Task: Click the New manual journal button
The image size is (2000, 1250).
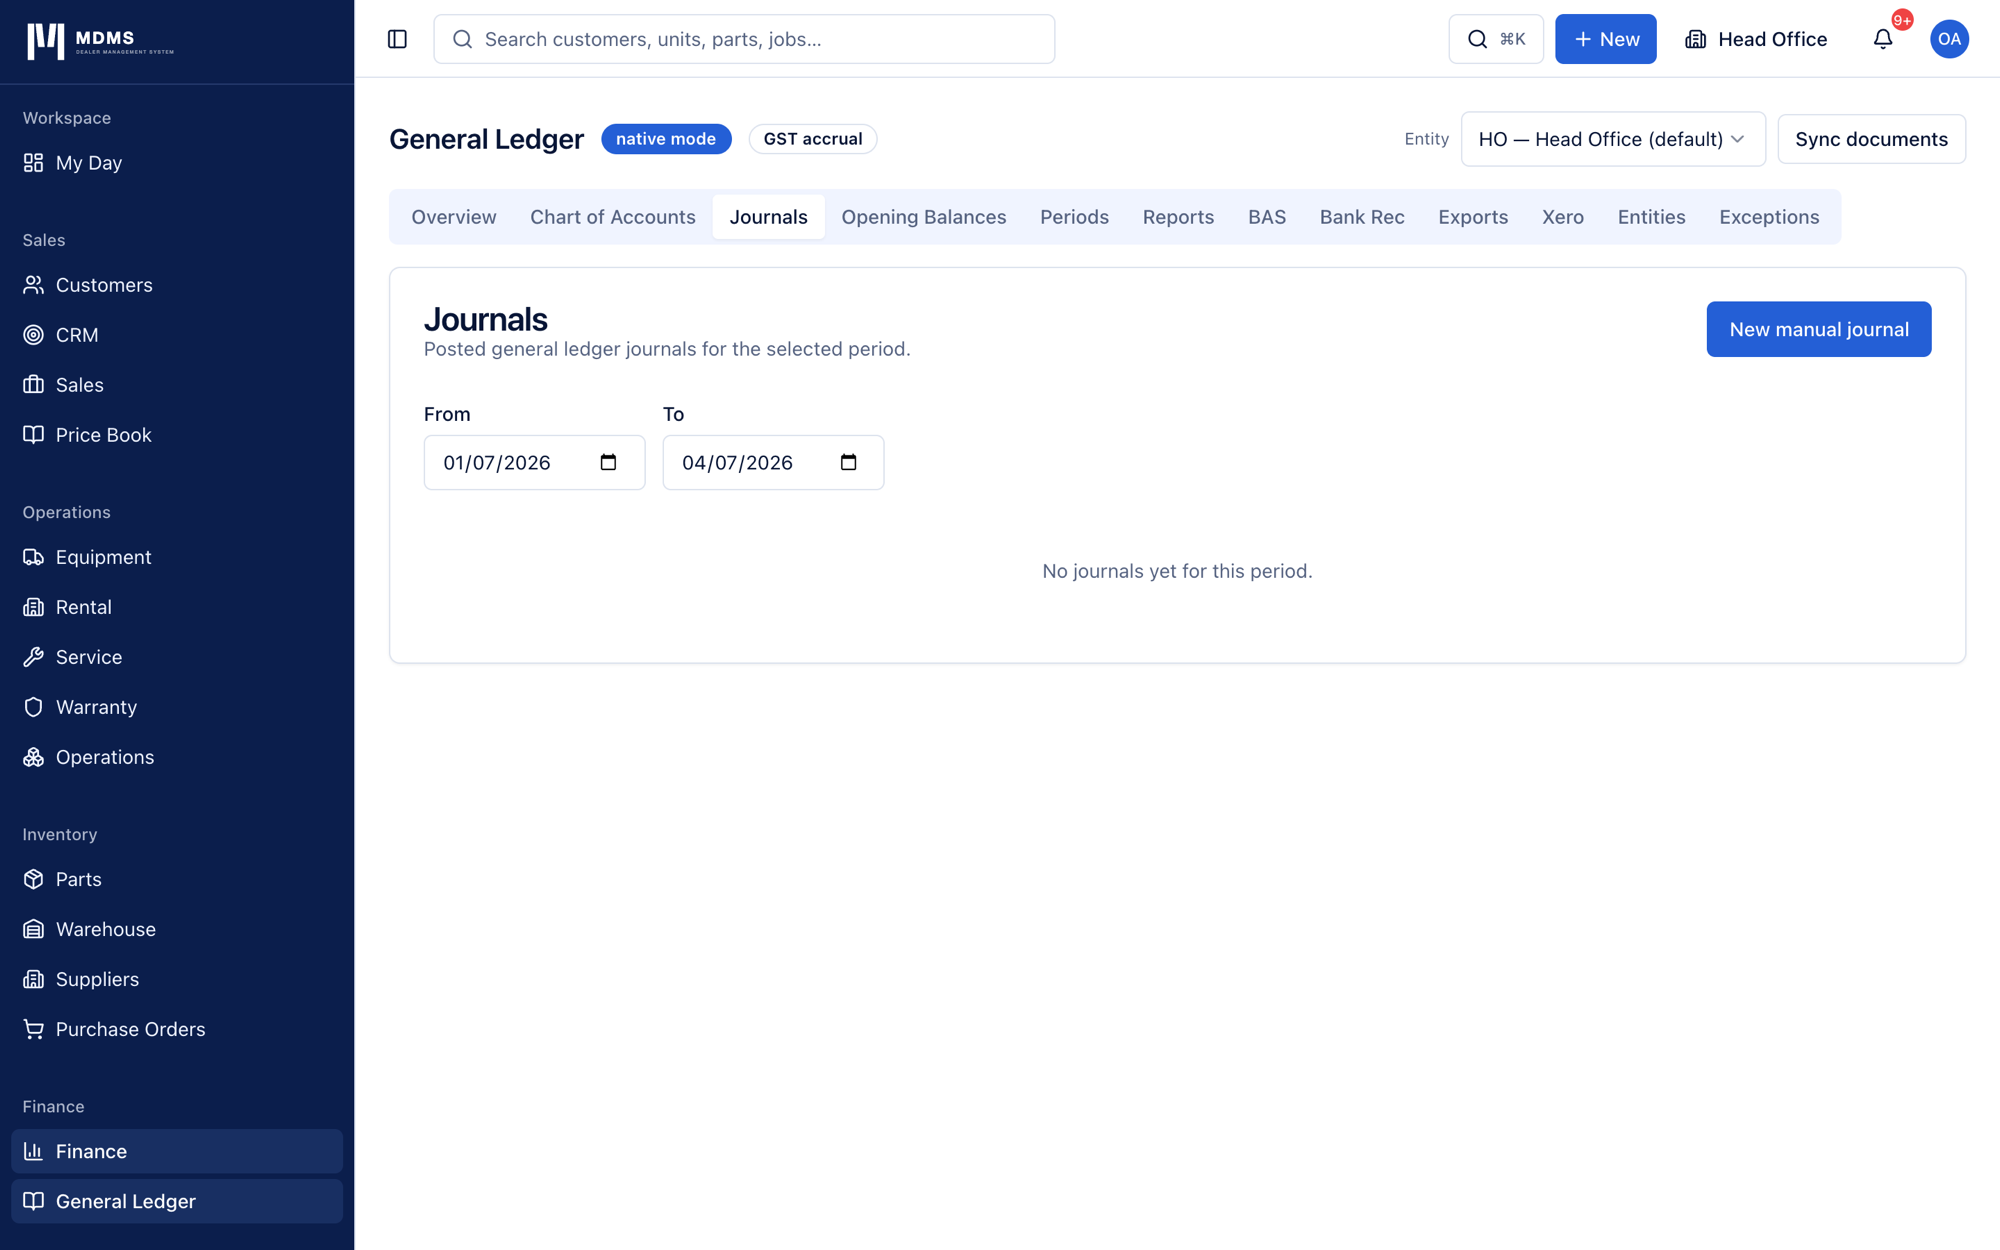Action: point(1818,329)
